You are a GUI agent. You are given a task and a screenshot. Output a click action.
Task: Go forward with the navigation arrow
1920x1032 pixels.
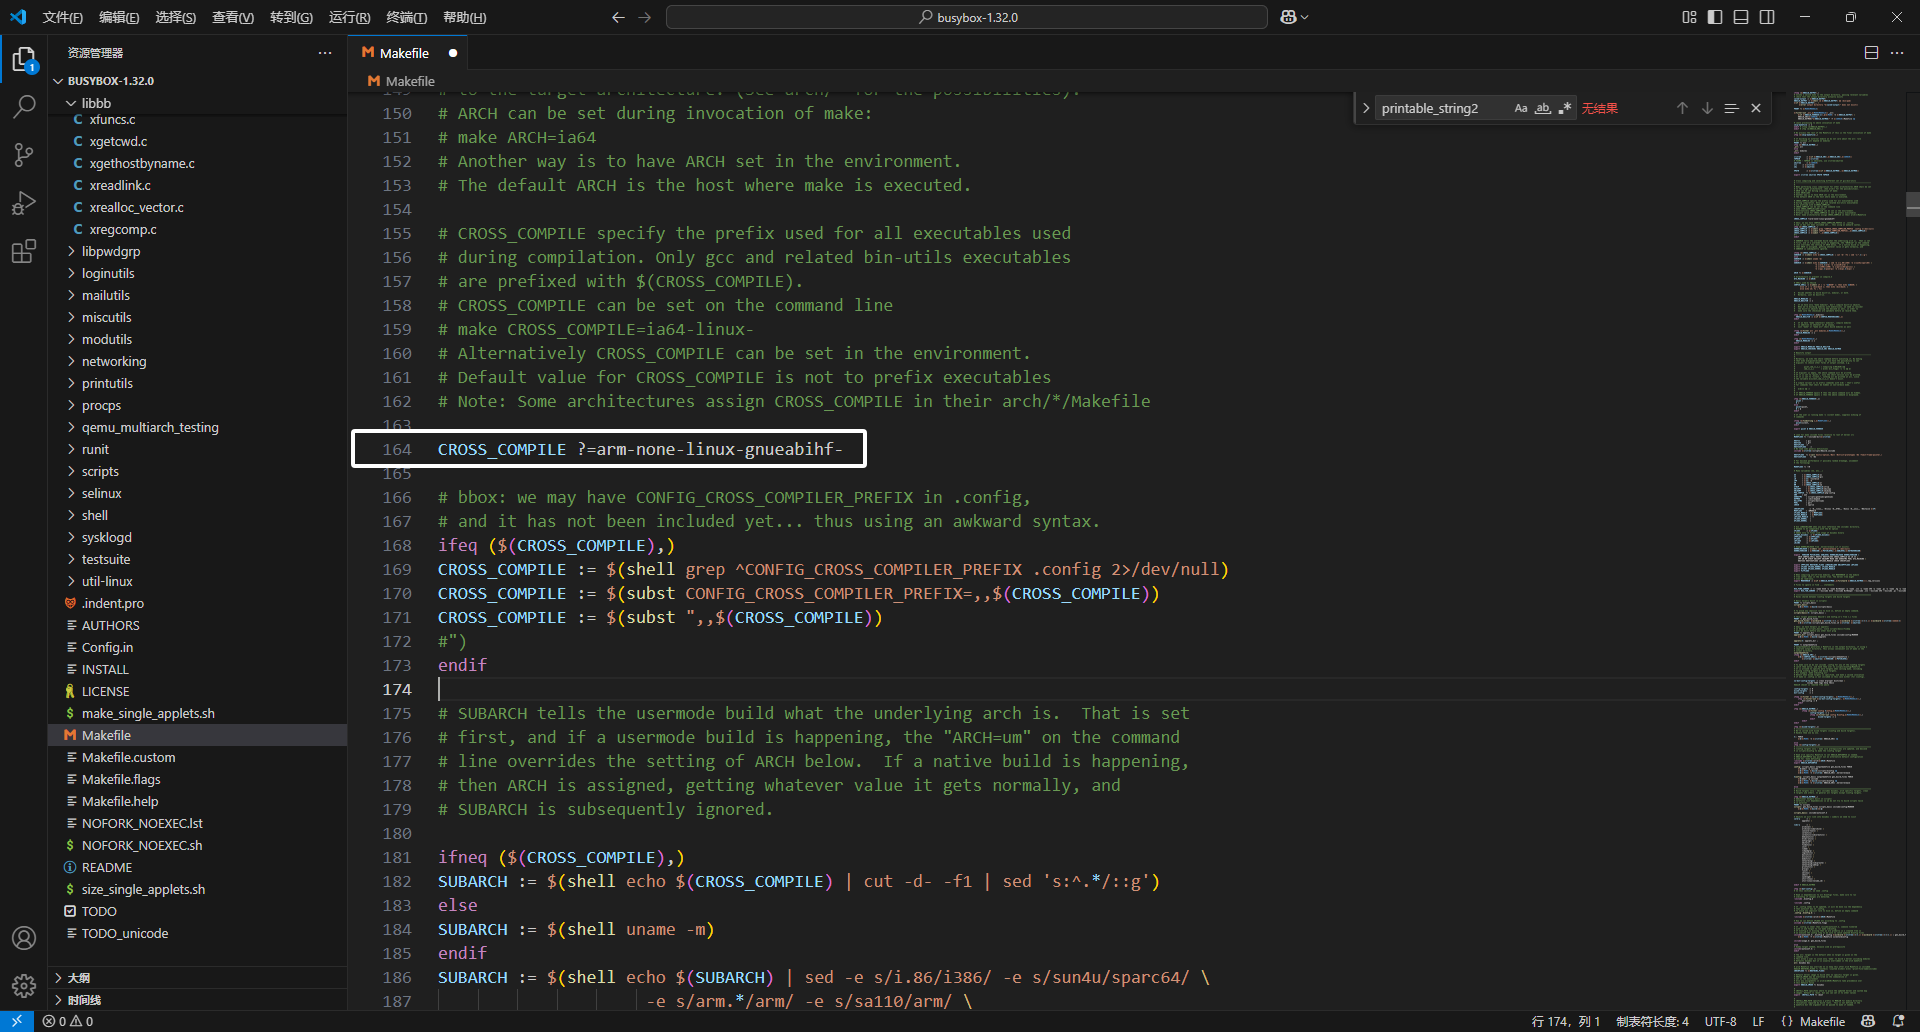point(644,17)
